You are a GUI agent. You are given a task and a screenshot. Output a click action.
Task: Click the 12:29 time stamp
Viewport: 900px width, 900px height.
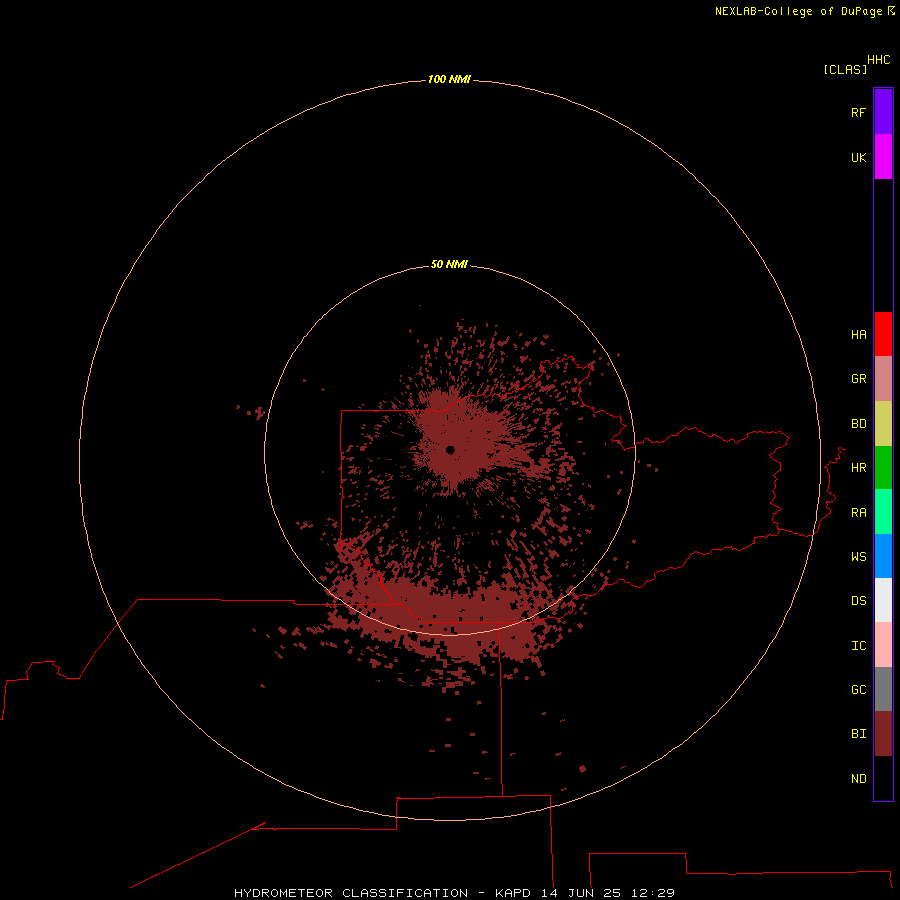coord(653,893)
